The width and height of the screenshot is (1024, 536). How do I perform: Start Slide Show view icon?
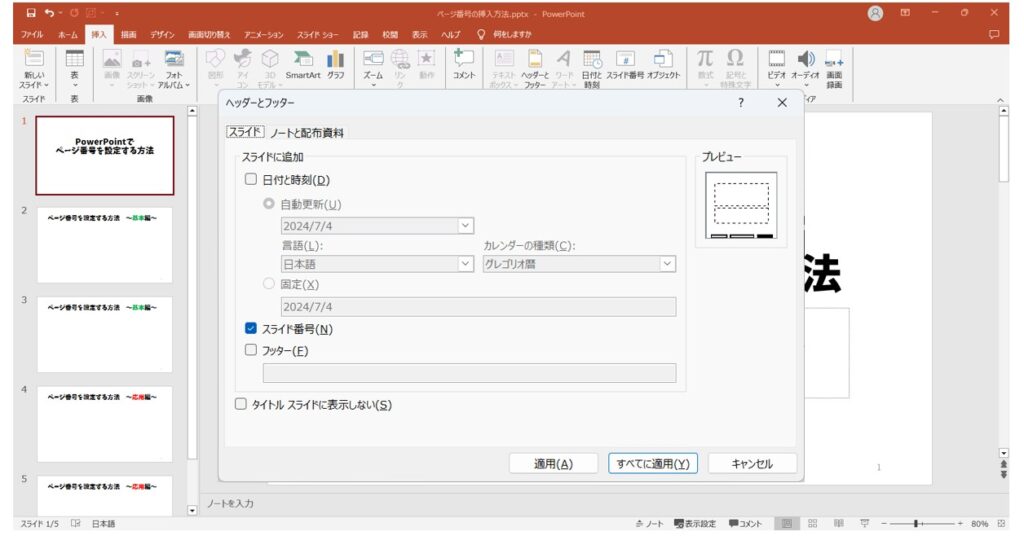(865, 524)
